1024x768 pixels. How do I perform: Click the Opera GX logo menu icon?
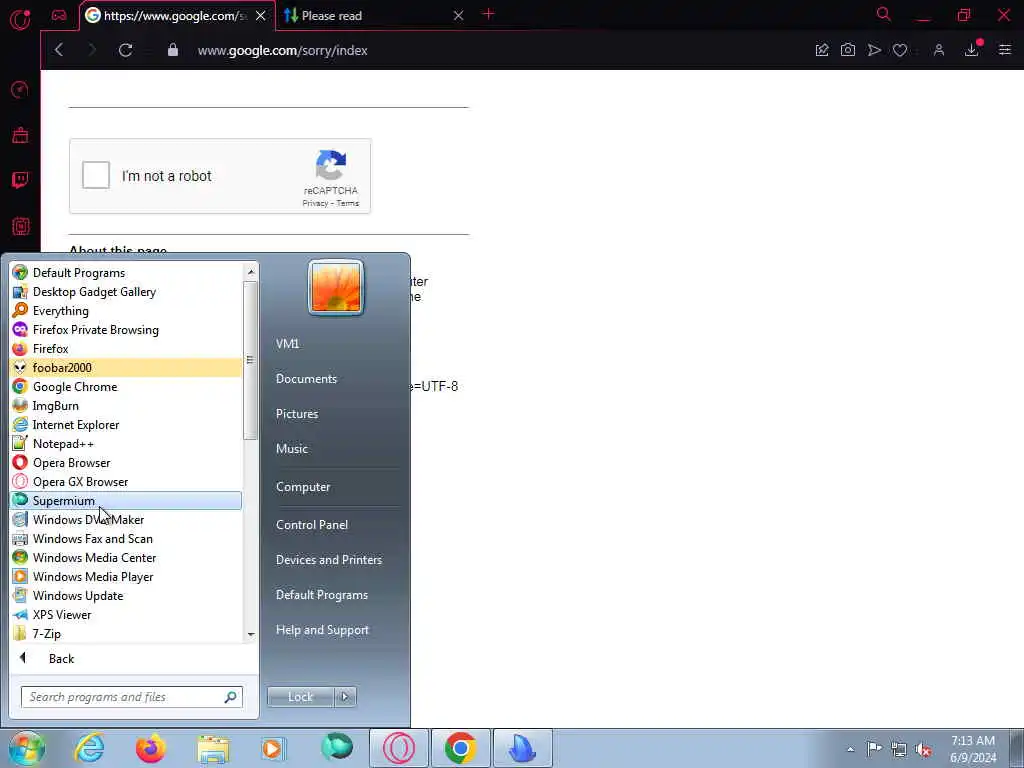[x=20, y=19]
